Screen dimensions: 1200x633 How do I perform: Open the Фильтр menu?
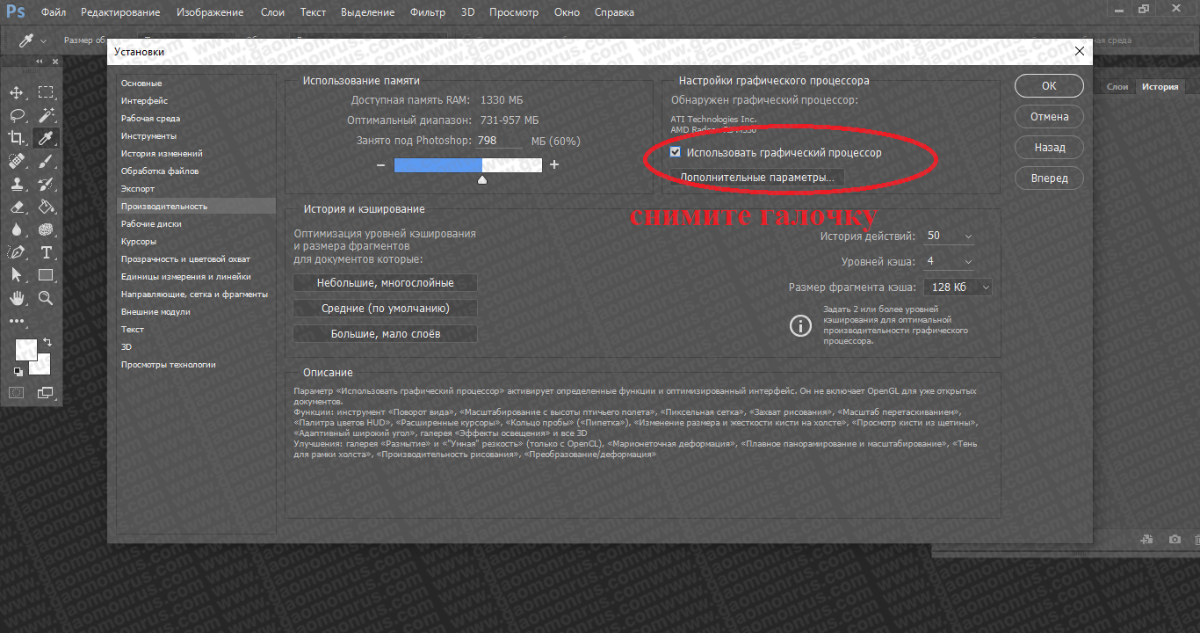(x=427, y=13)
